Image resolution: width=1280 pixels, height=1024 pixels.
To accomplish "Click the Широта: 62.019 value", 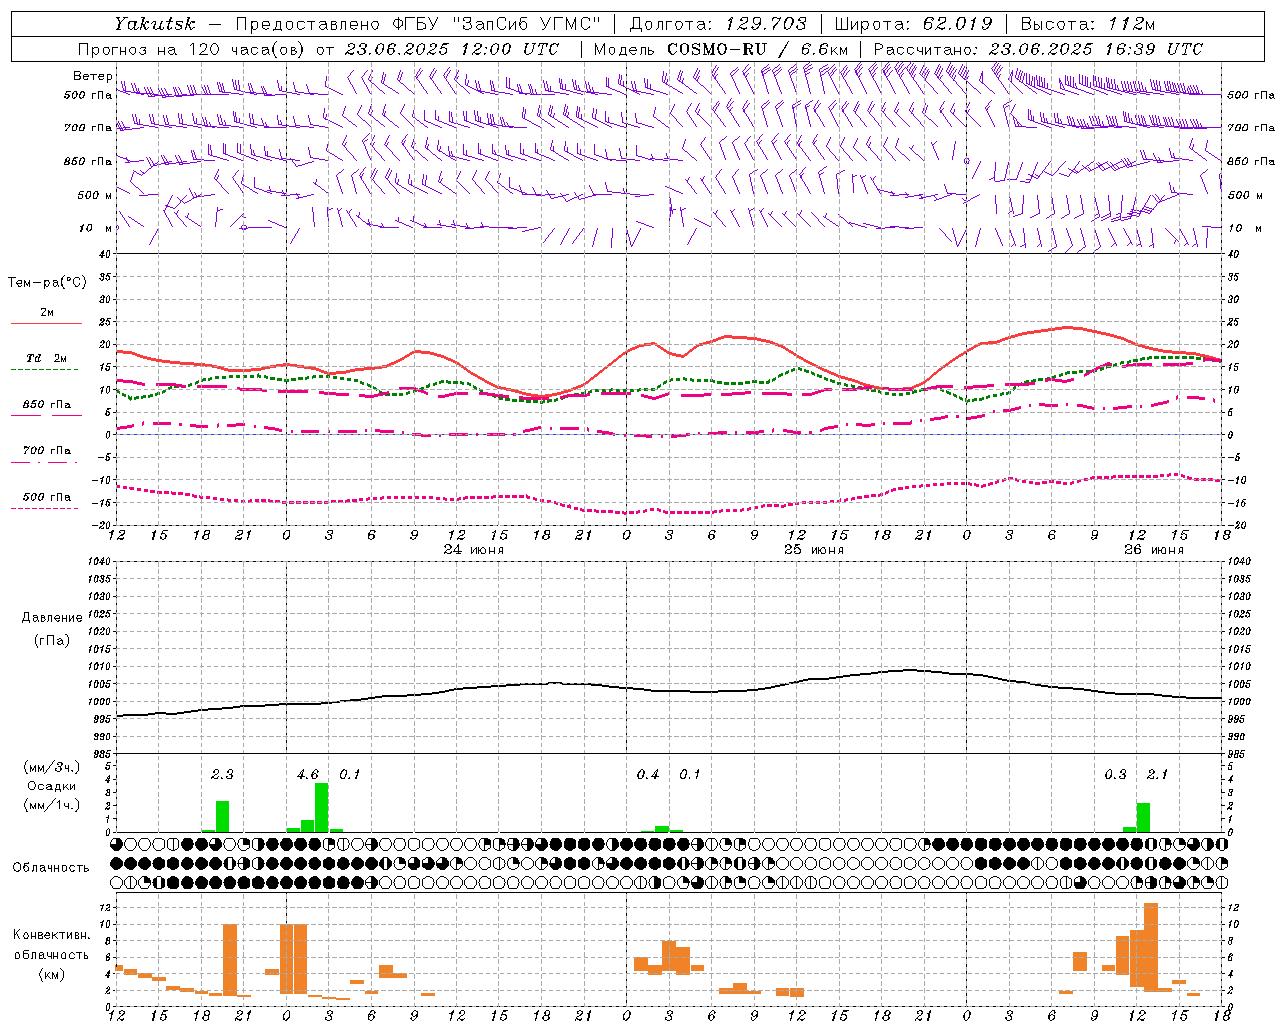I will point(913,24).
